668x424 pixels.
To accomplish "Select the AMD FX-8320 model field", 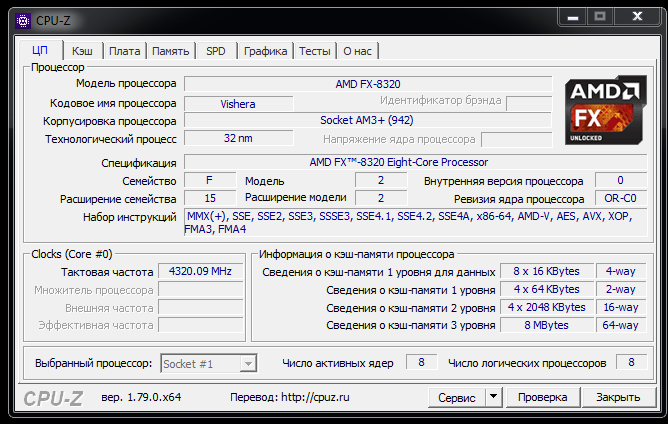I will (368, 84).
